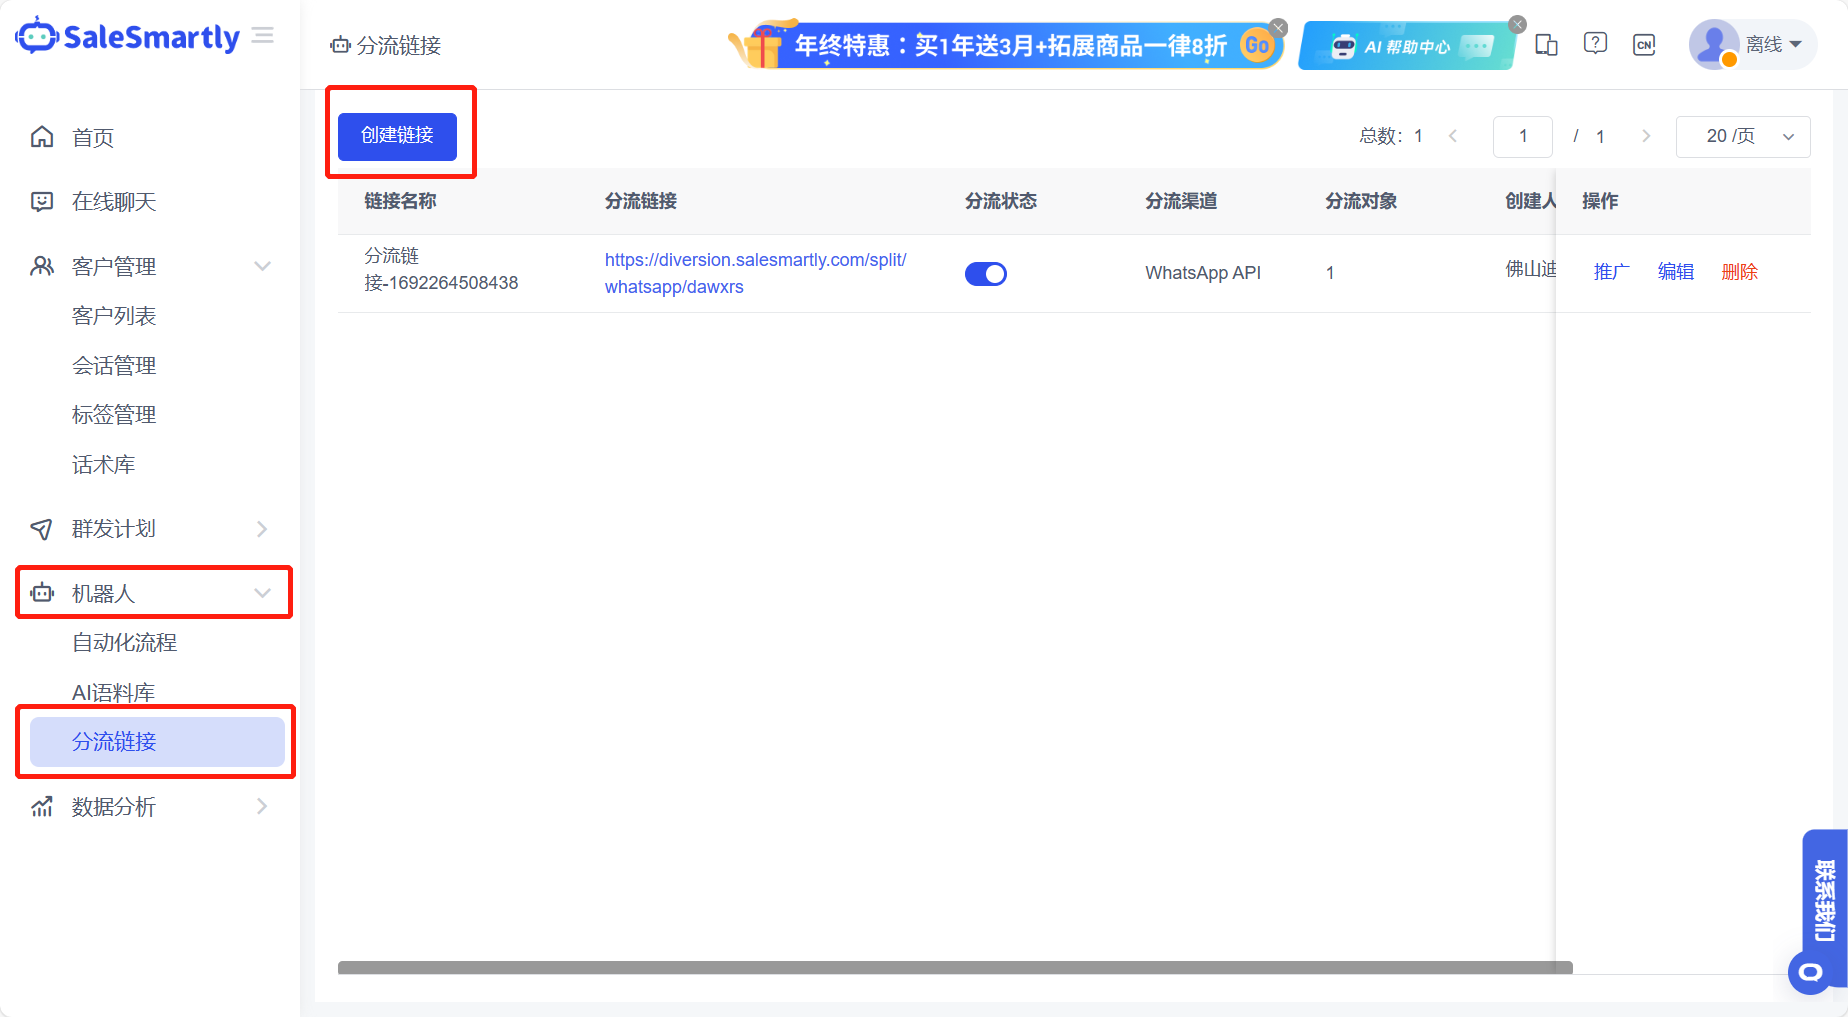The width and height of the screenshot is (1848, 1017).
Task: Go to the online chat menu item
Action: 114,202
